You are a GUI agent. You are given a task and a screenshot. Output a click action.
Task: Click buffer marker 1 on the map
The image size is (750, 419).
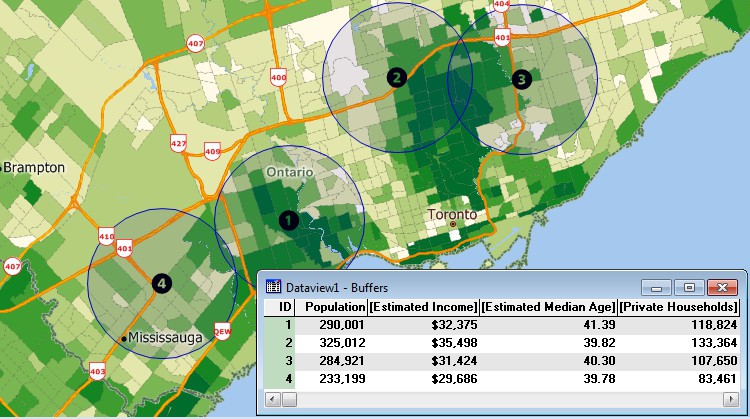pos(287,219)
